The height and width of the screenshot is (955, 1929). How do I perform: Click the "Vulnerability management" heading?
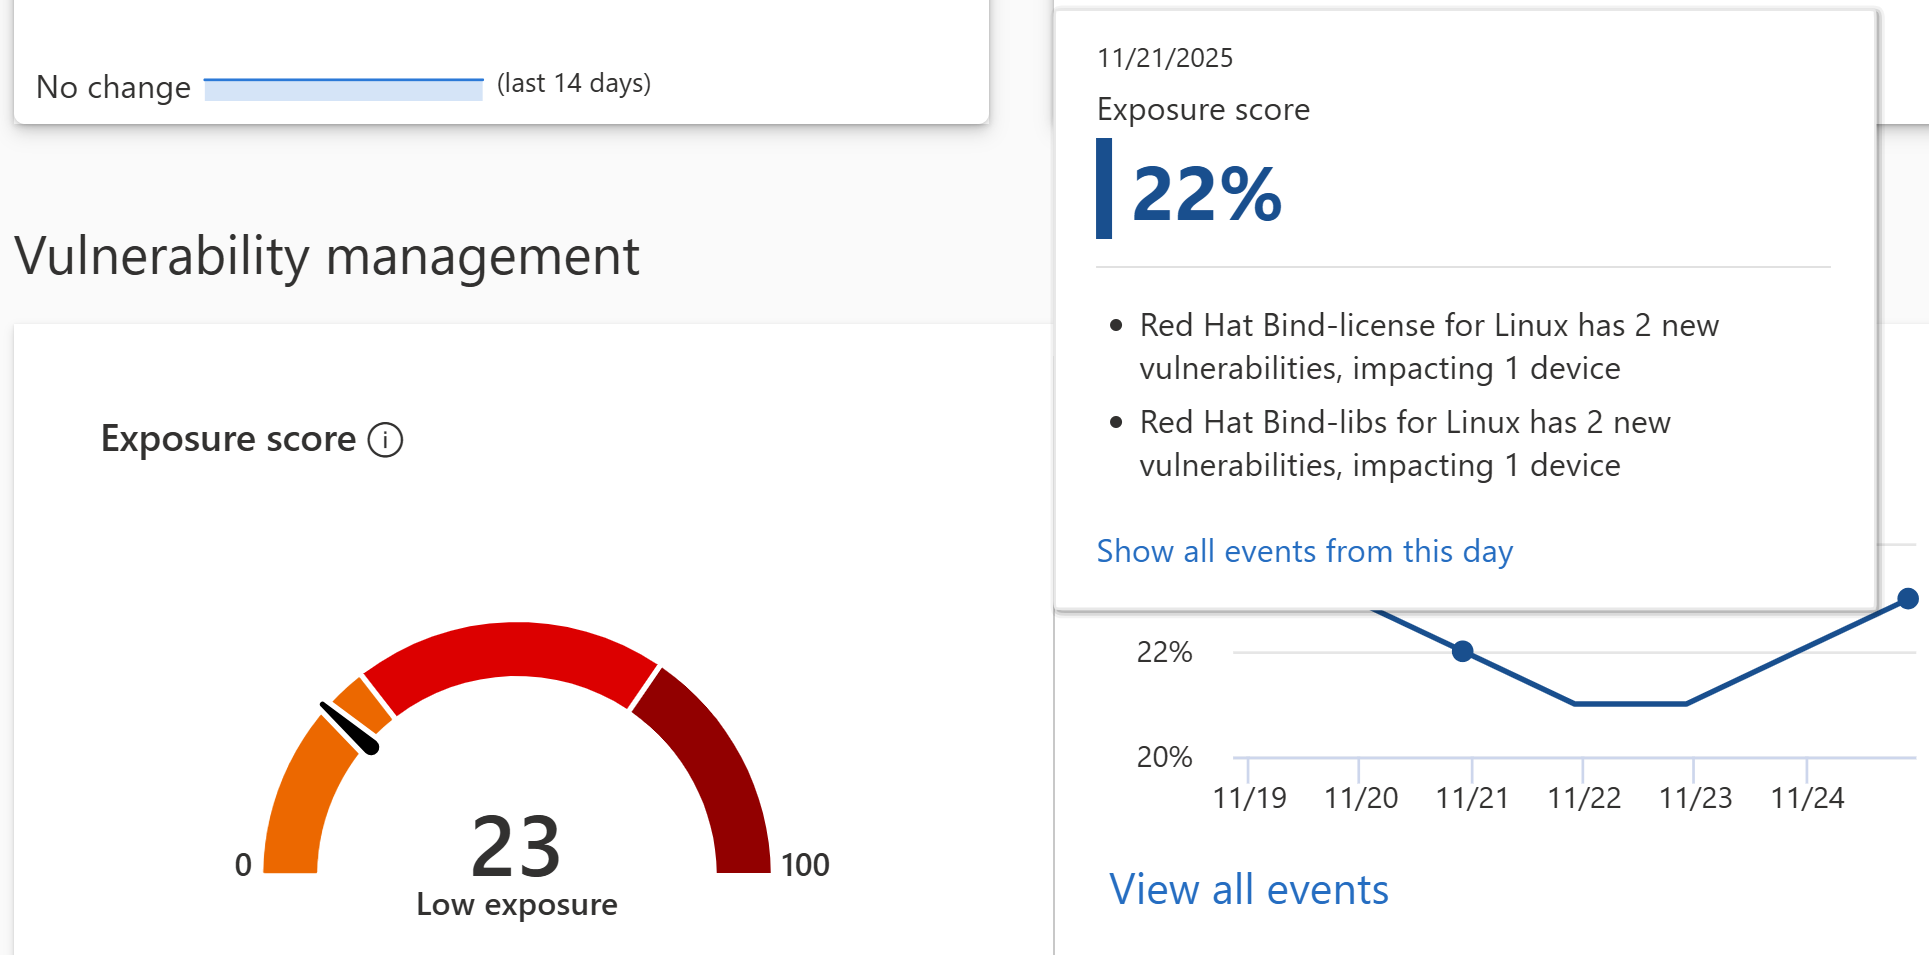pos(326,256)
